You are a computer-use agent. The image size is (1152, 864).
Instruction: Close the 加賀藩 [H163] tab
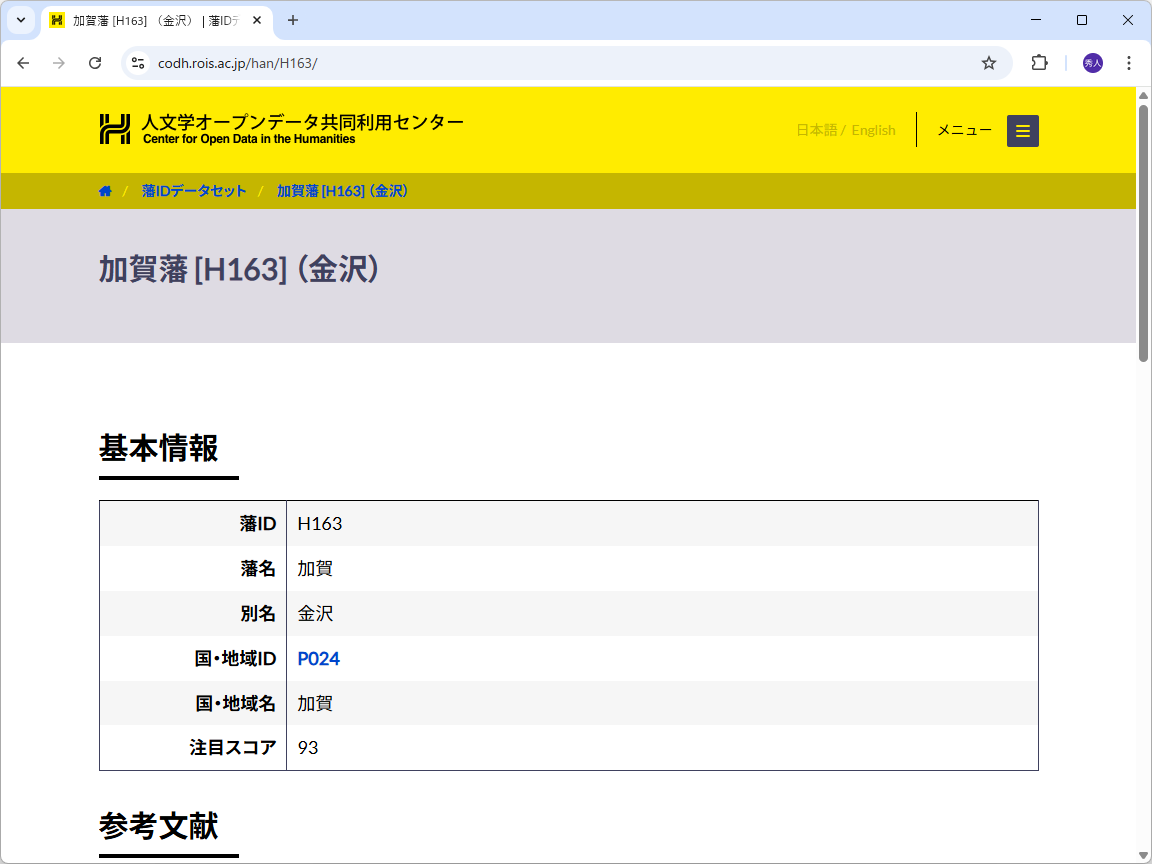pyautogui.click(x=257, y=20)
